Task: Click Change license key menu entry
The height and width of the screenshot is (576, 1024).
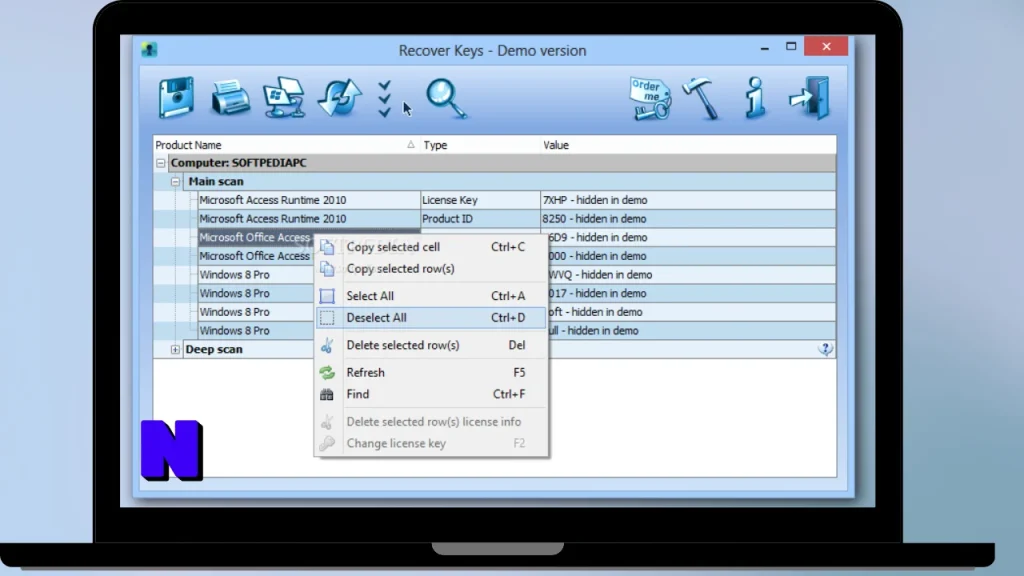Action: tap(430, 443)
